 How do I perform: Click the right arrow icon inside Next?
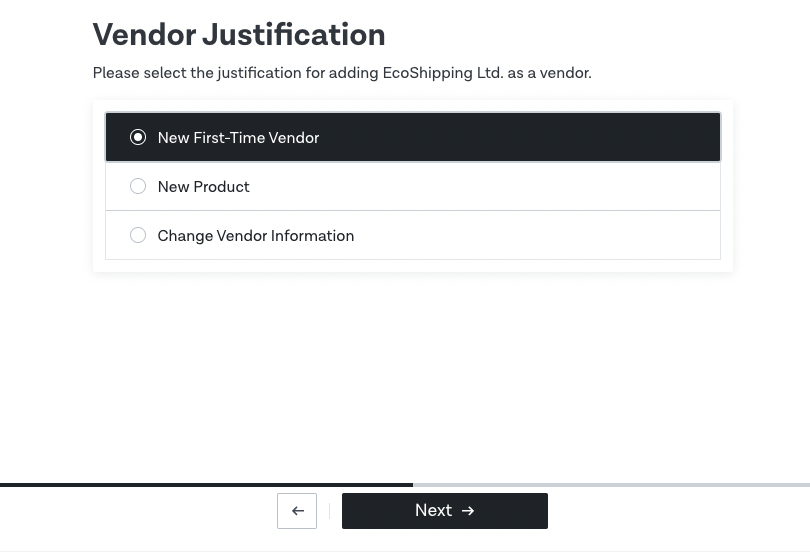pos(468,511)
